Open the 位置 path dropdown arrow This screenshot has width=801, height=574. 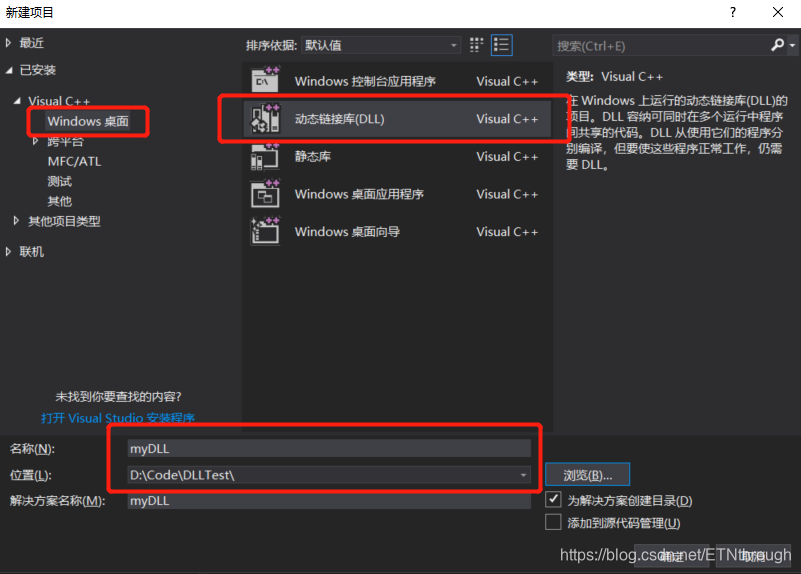523,475
